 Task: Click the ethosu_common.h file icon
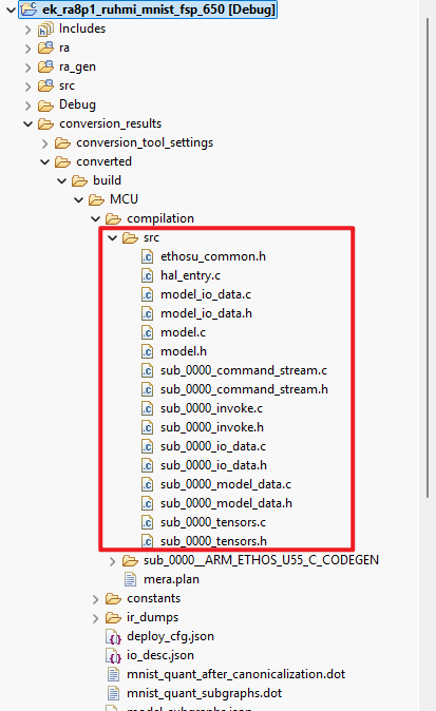point(147,257)
